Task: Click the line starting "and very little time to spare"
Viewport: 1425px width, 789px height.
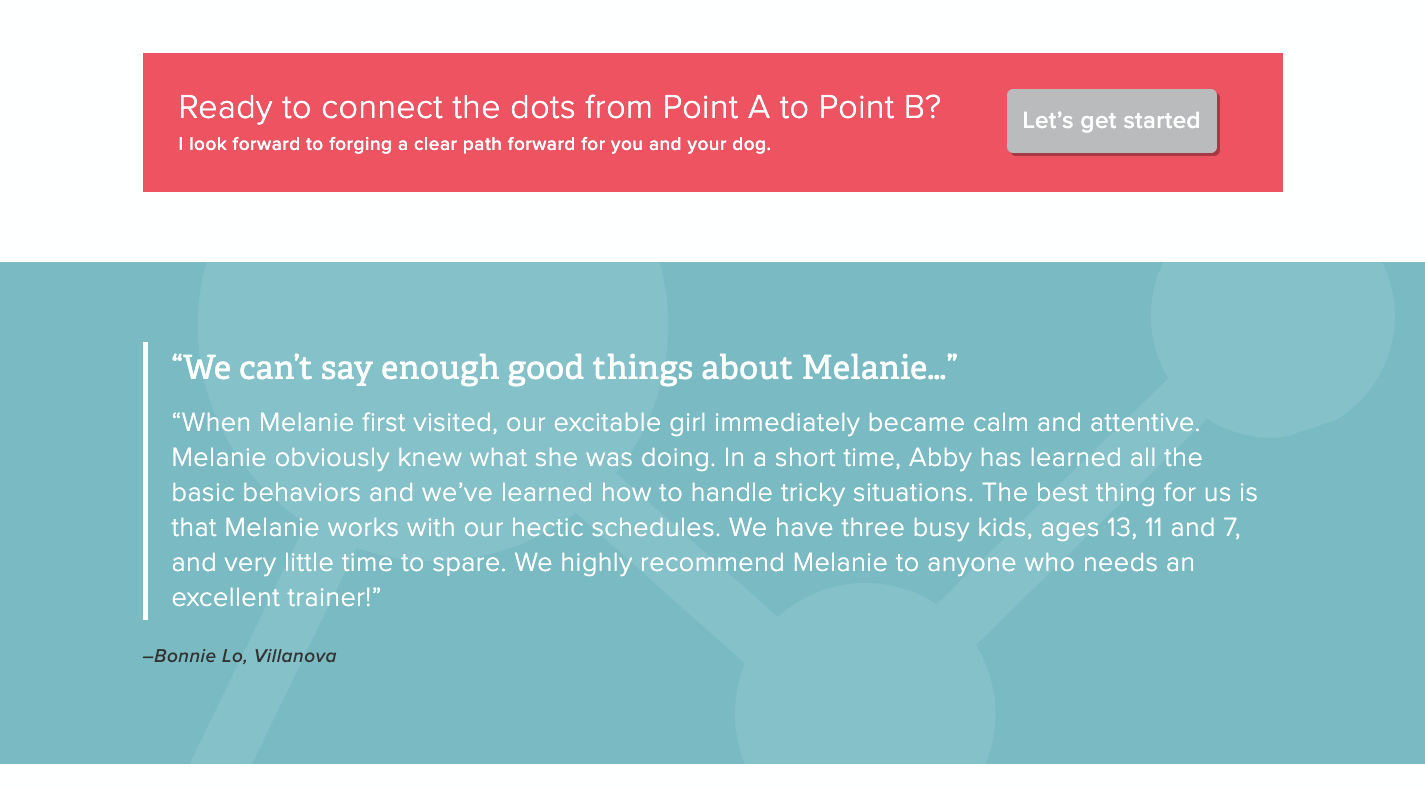Action: [x=683, y=563]
